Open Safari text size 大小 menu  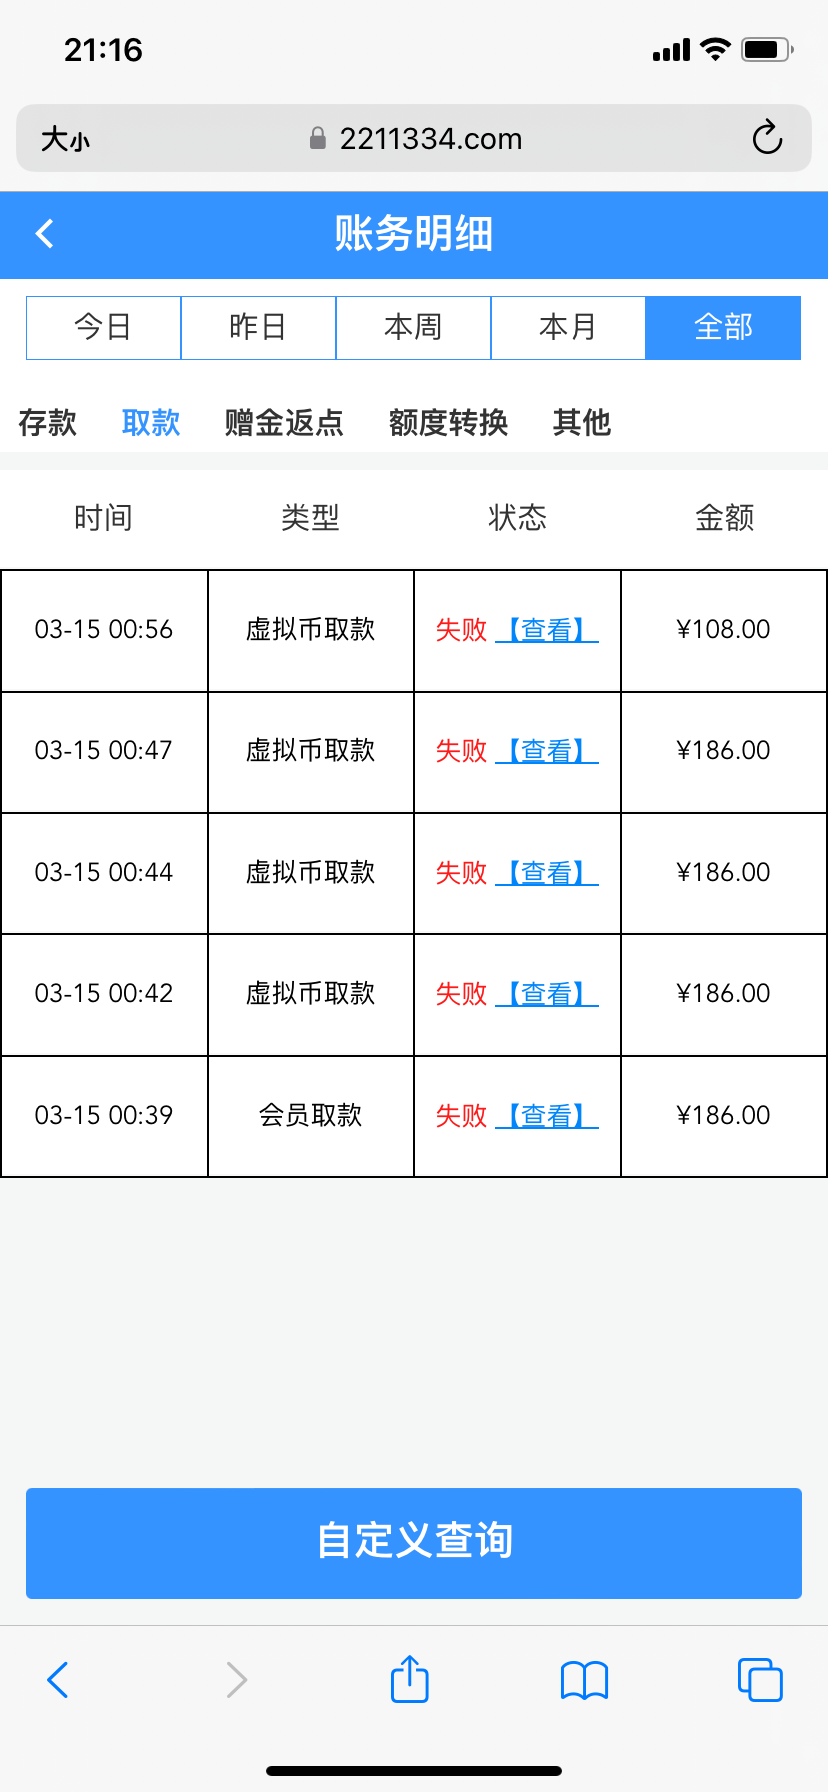pyautogui.click(x=65, y=139)
